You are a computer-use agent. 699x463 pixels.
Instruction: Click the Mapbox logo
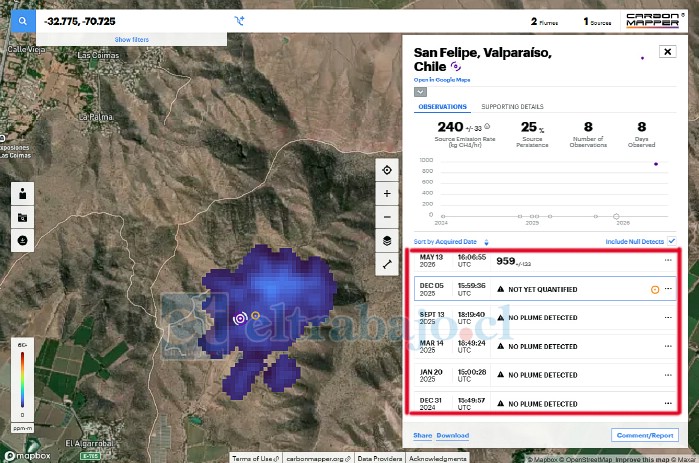point(27,456)
